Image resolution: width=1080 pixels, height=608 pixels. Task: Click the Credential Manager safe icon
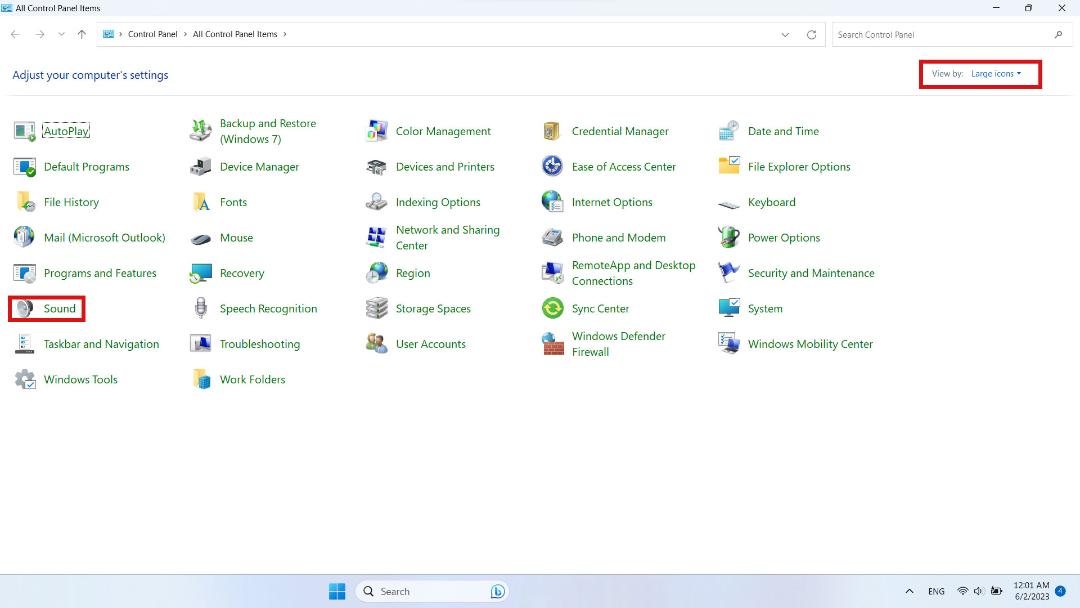552,131
